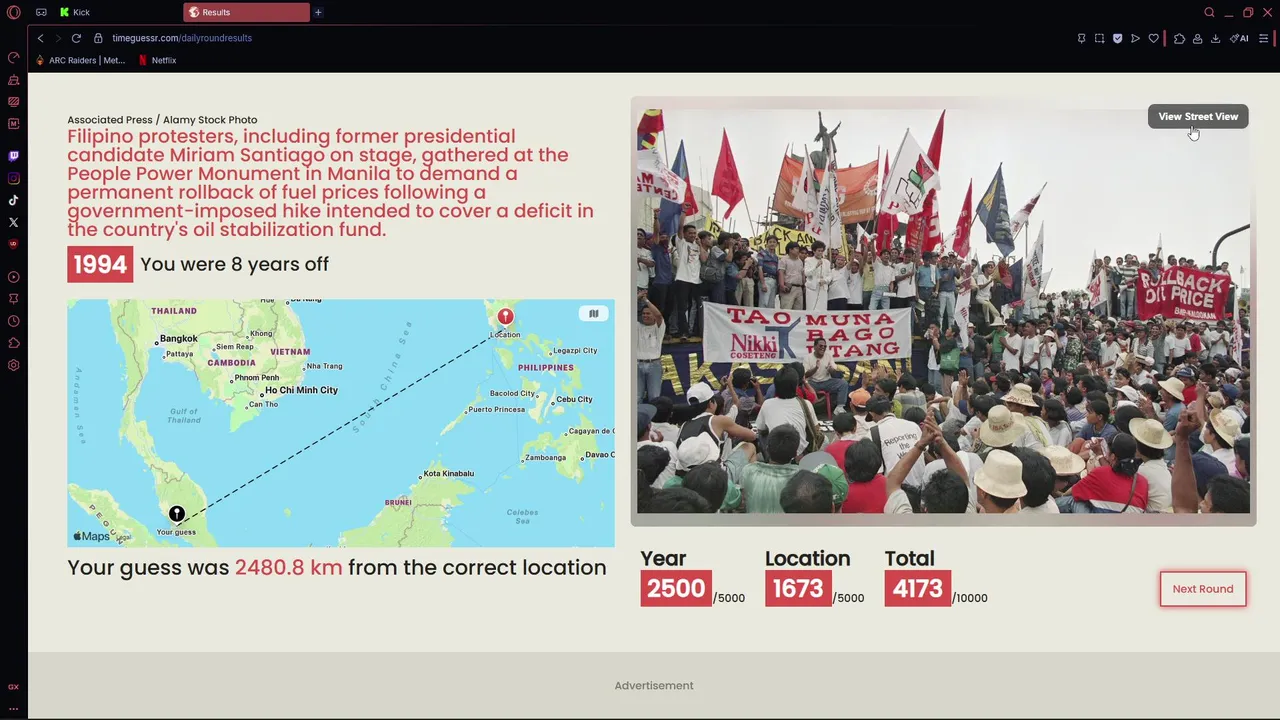This screenshot has width=1280, height=720.
Task: Add page to bookmarks with heart icon
Action: pos(1153,38)
